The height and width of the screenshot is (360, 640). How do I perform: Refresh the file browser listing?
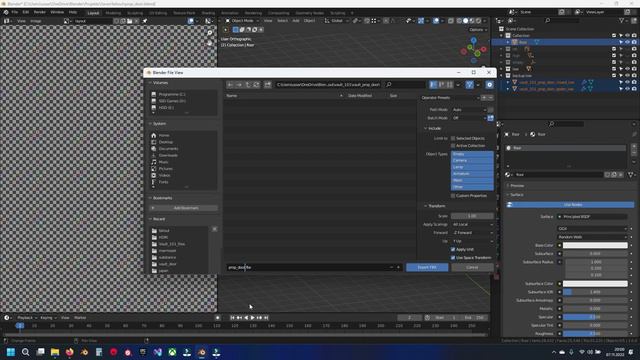pyautogui.click(x=256, y=84)
